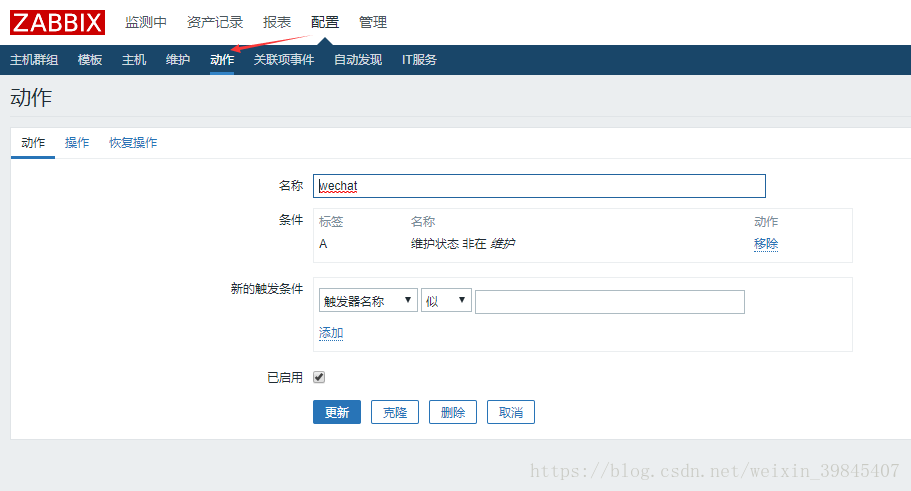
Task: Go to 模板 submenu
Action: pos(90,60)
